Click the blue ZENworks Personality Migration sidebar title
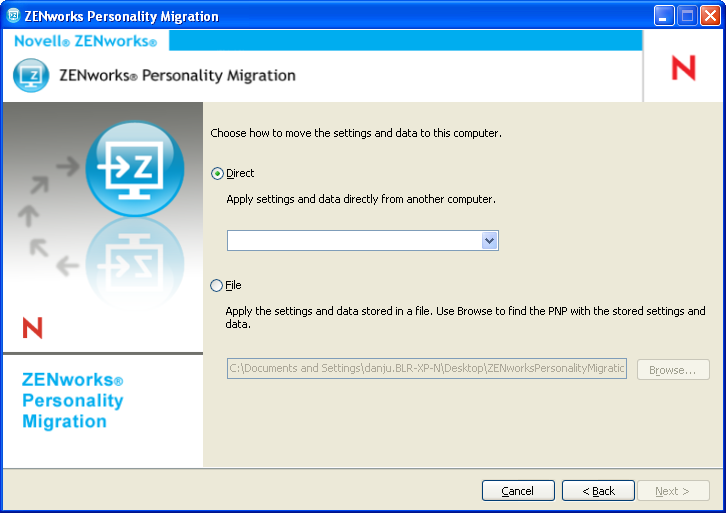 (x=73, y=400)
